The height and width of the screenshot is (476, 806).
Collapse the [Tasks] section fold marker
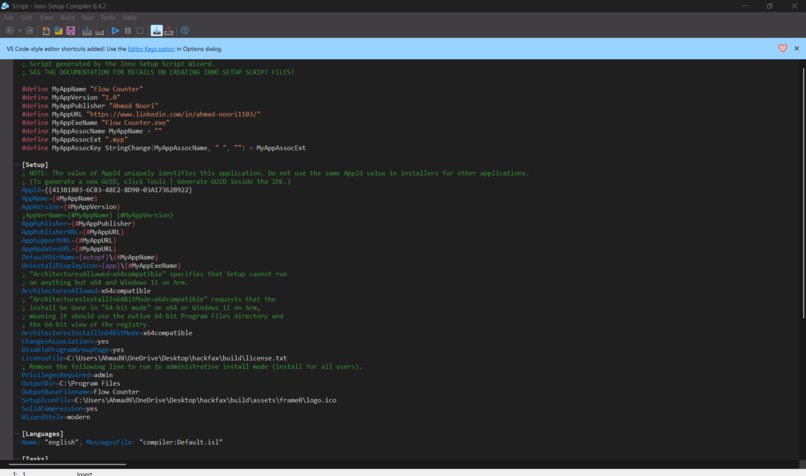(x=17, y=458)
